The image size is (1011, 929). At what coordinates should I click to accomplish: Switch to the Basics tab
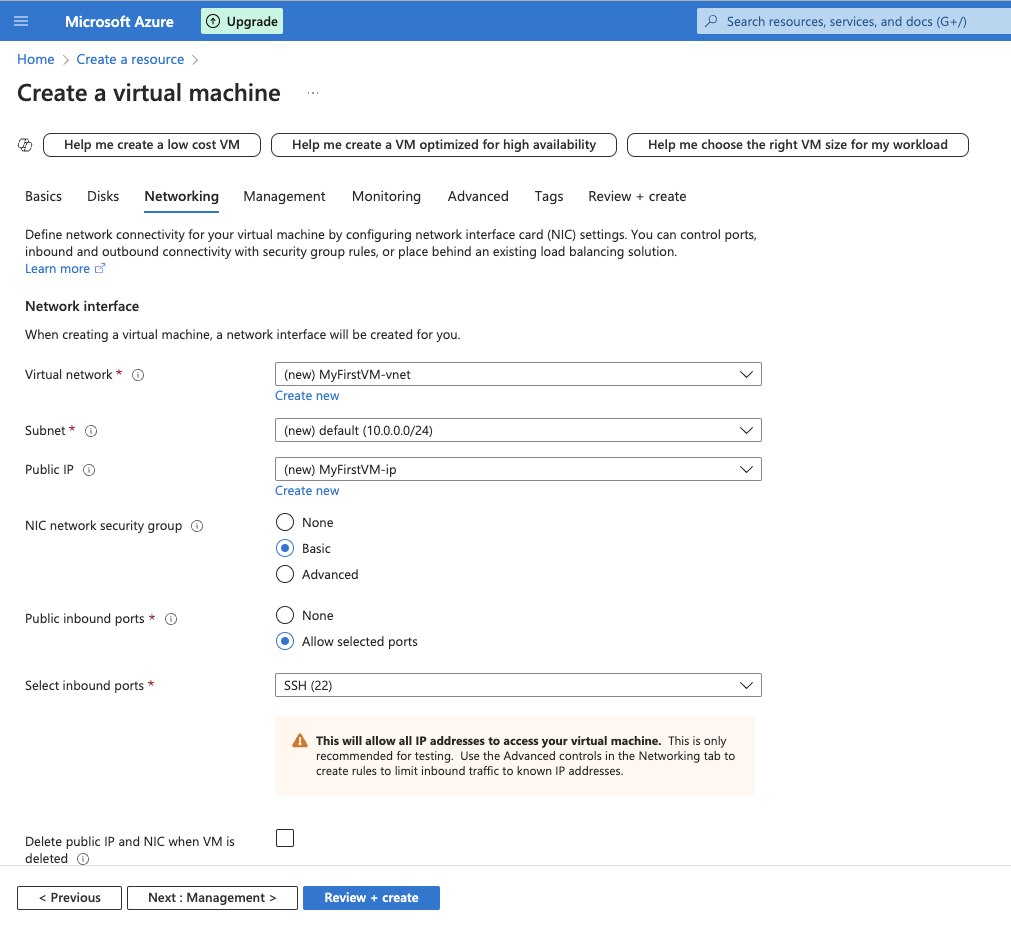pos(43,196)
